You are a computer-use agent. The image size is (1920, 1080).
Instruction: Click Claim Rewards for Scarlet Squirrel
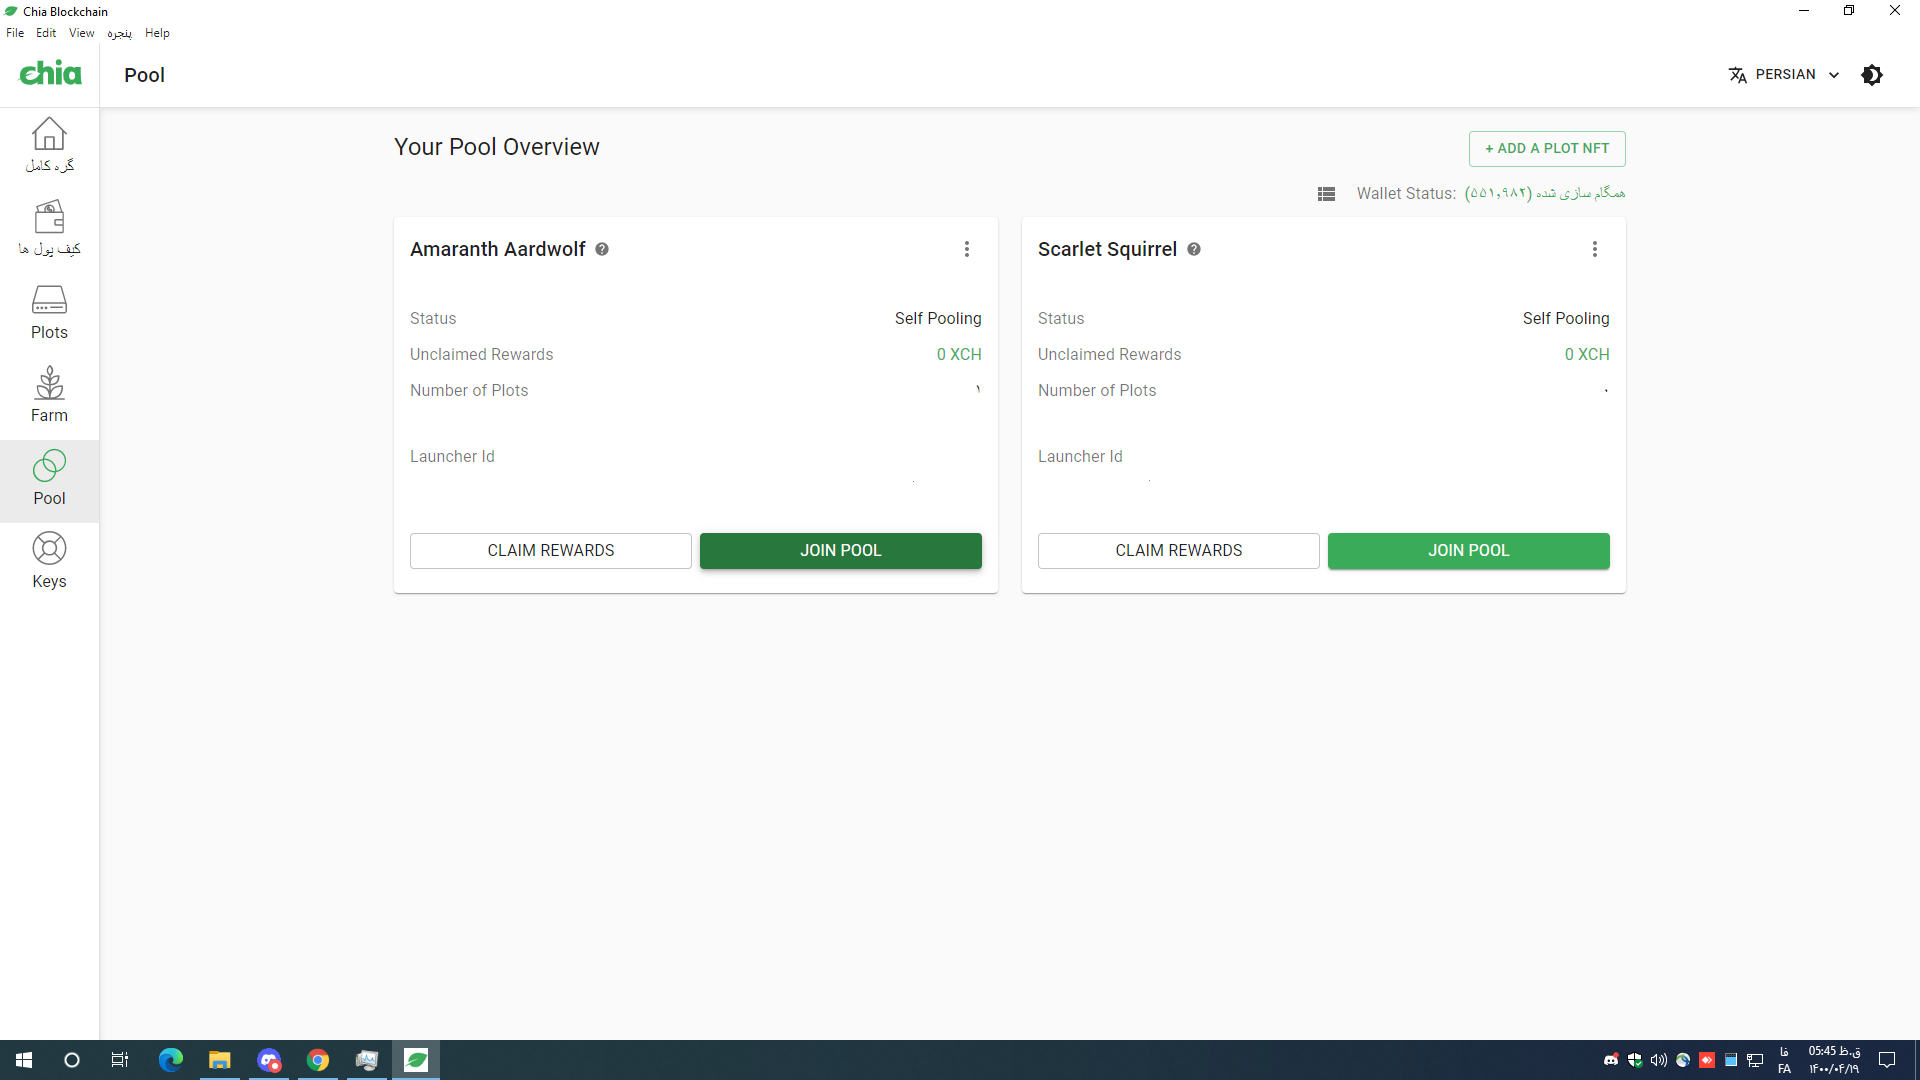click(1178, 551)
